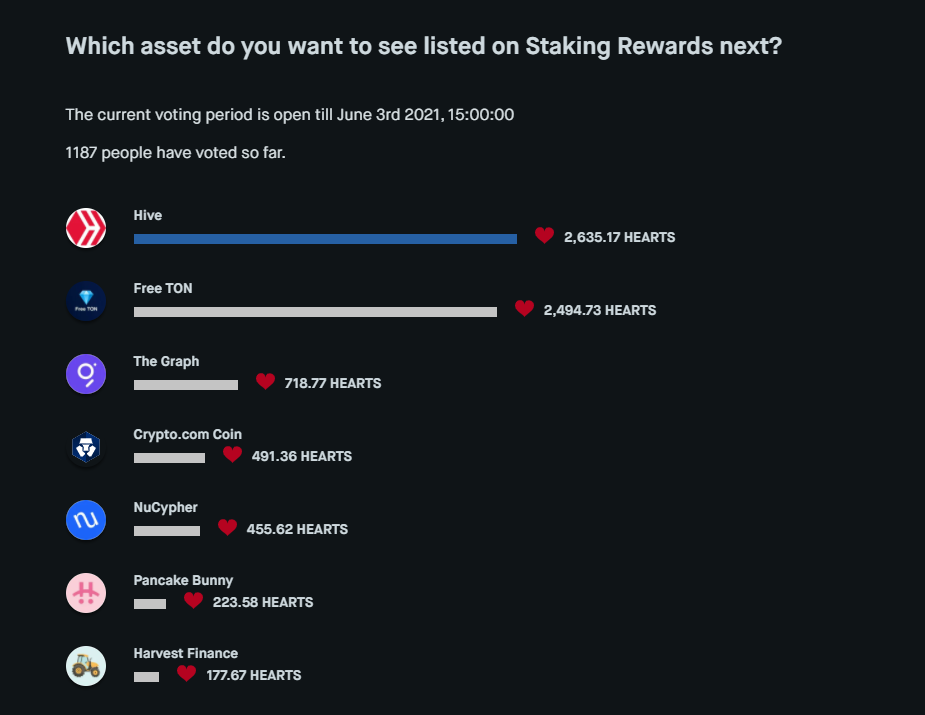Tap the heart next to The Graph
The height and width of the screenshot is (715, 925).
pos(265,382)
